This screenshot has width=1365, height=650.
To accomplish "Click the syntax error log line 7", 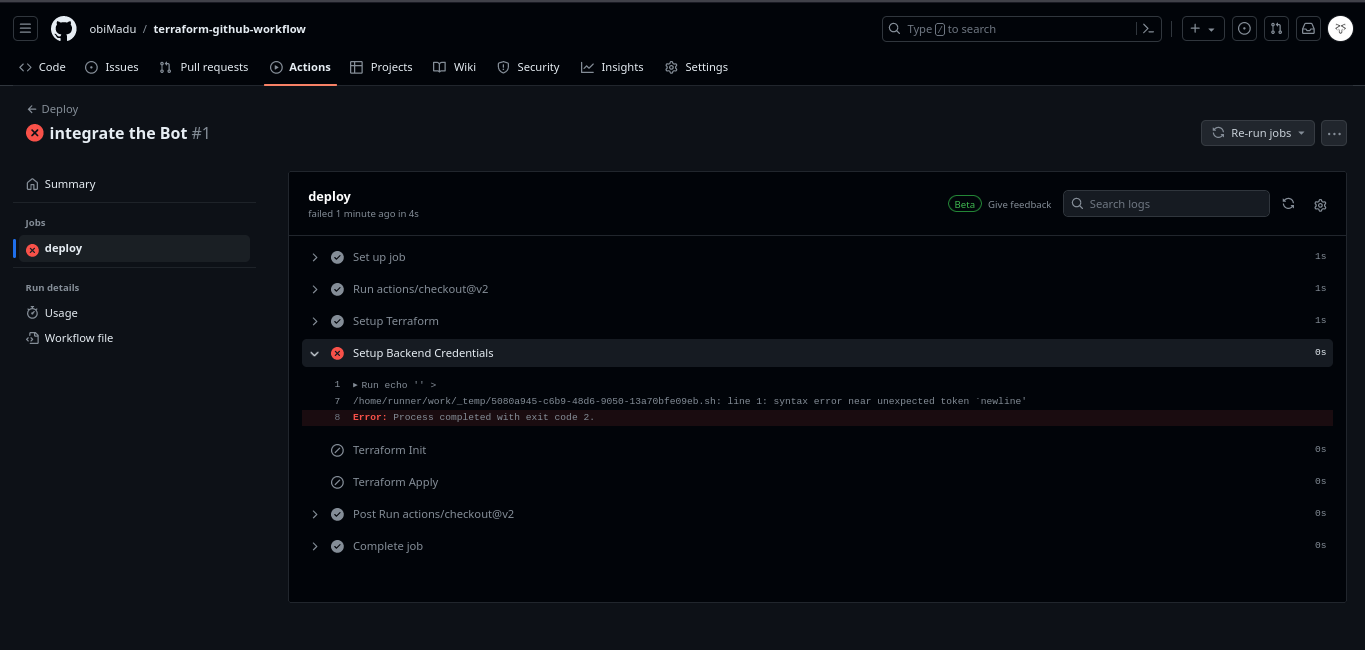I will point(817,401).
